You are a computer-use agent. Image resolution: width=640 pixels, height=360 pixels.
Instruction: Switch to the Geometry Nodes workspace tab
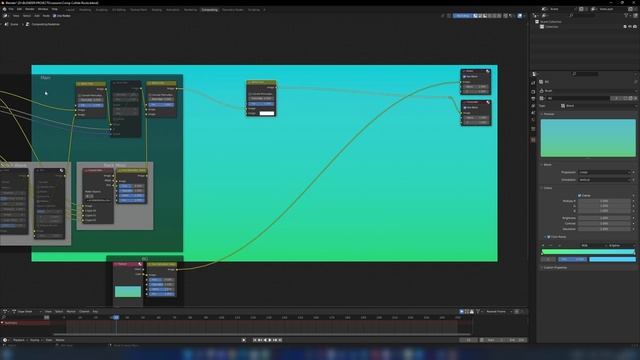click(233, 9)
